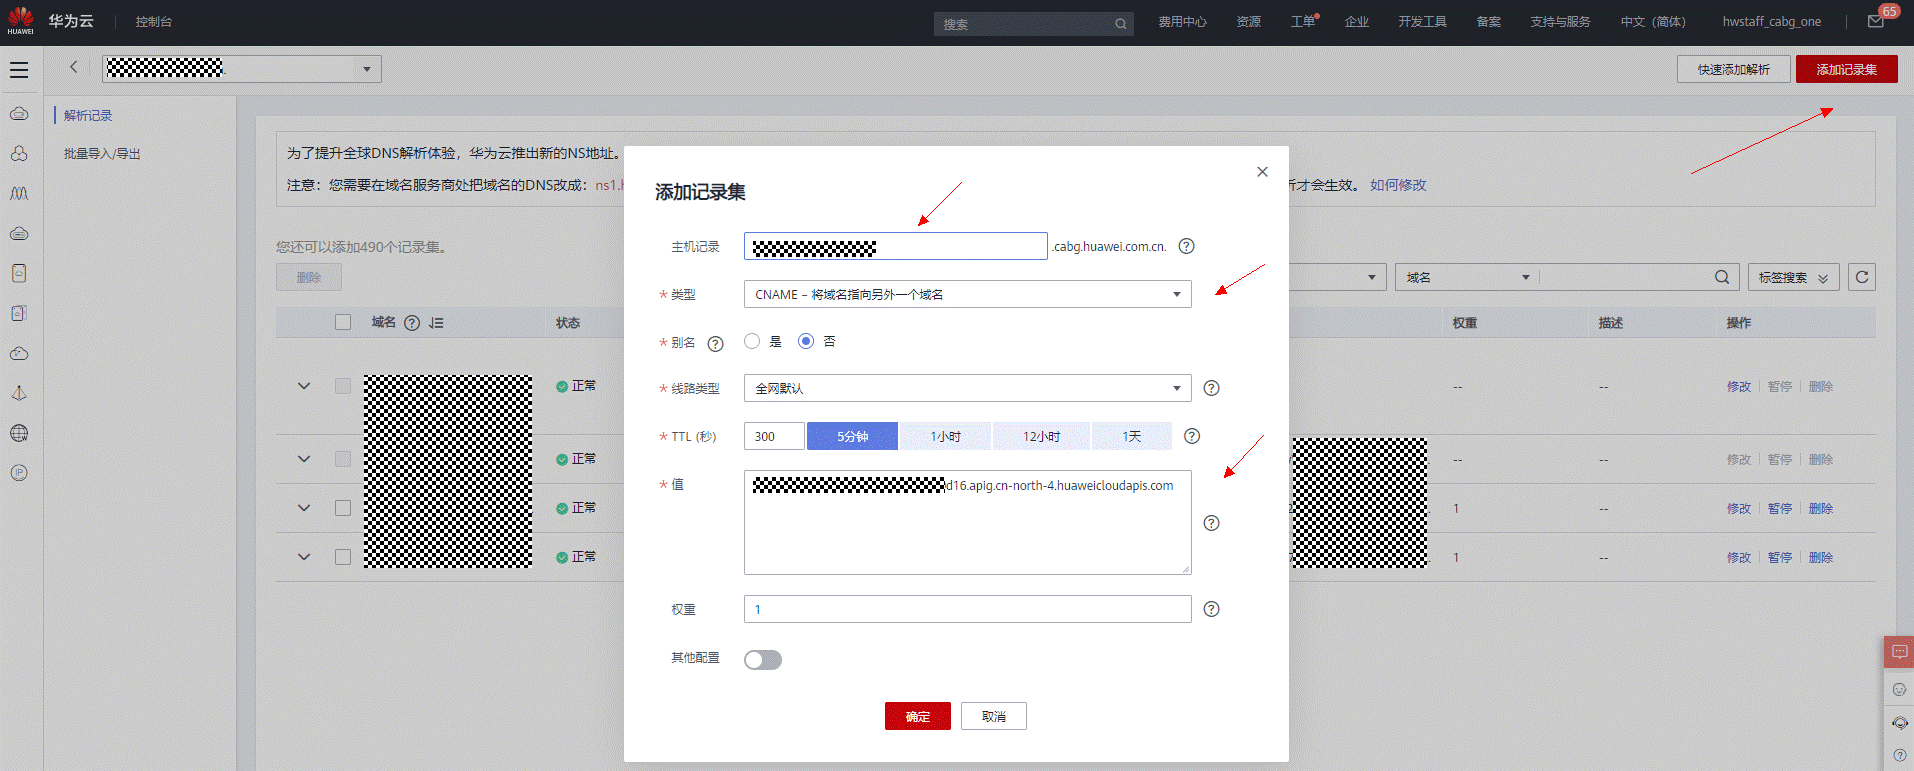Screen dimensions: 1914x771
Task: Click 删除 in the last record row
Action: pyautogui.click(x=1821, y=558)
